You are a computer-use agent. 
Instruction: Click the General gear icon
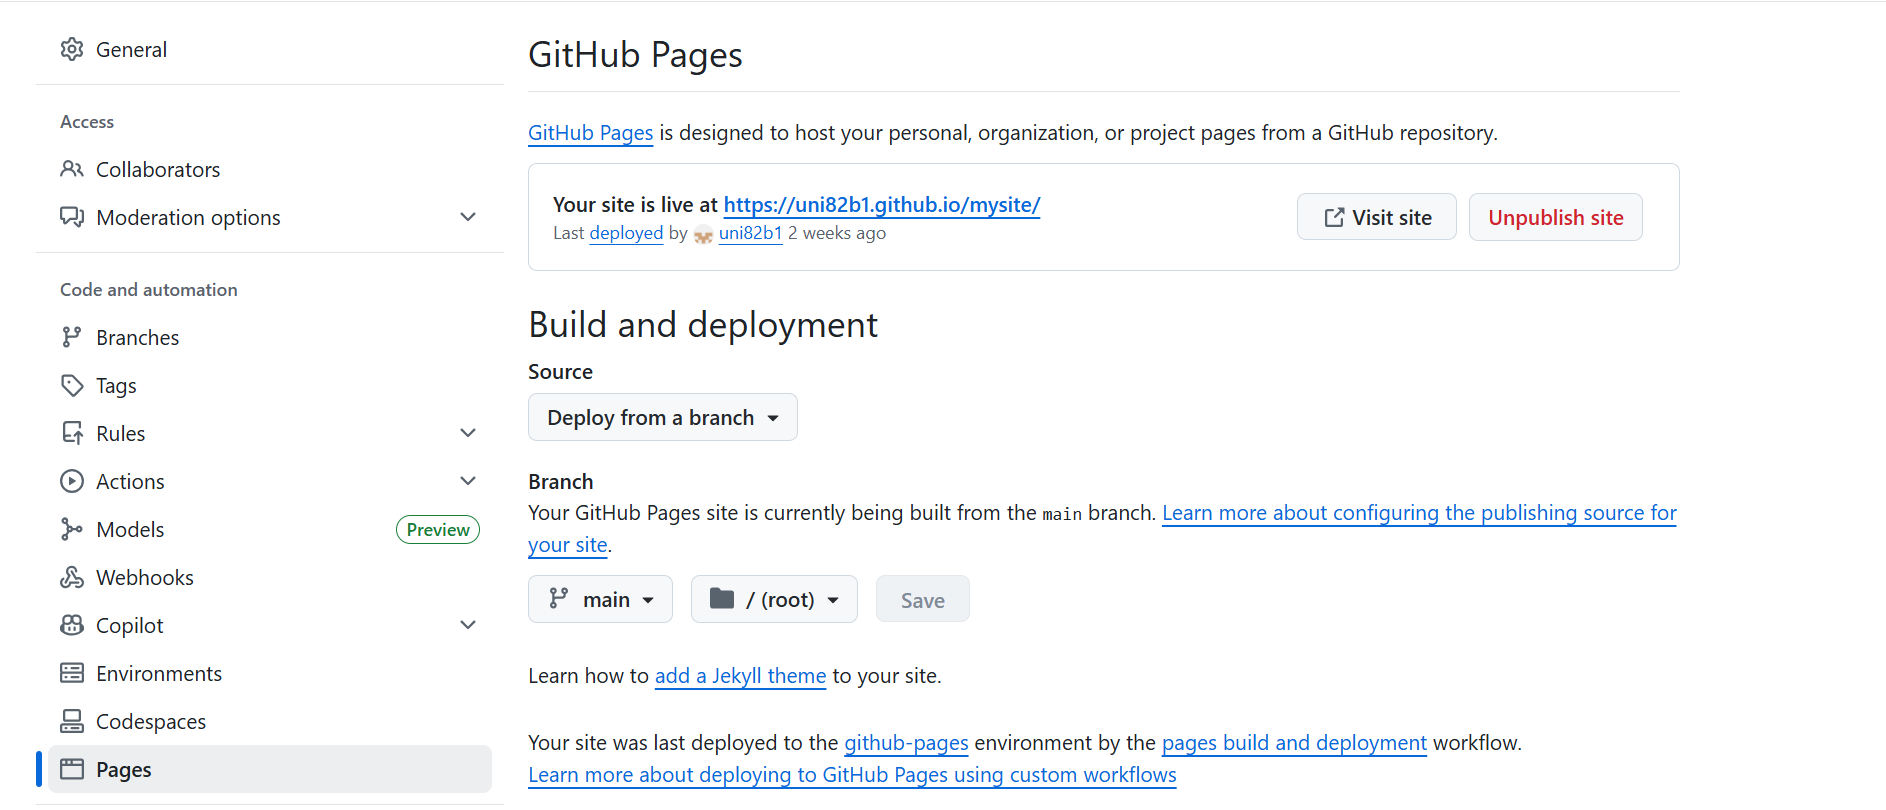(72, 50)
